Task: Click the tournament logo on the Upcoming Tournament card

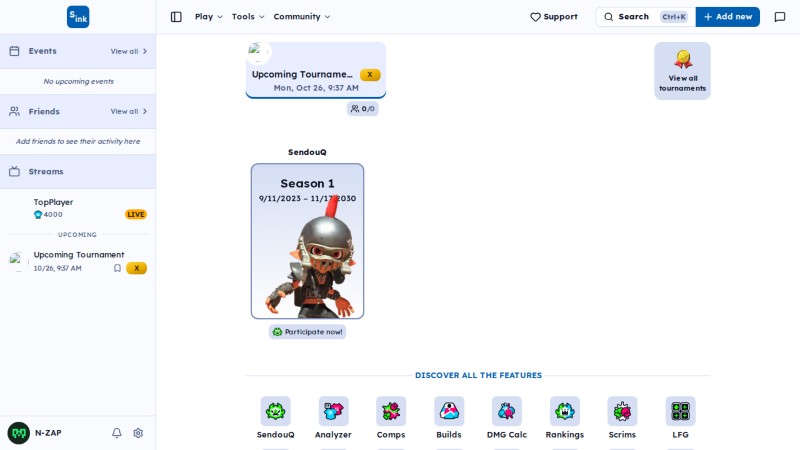Action: coord(258,52)
